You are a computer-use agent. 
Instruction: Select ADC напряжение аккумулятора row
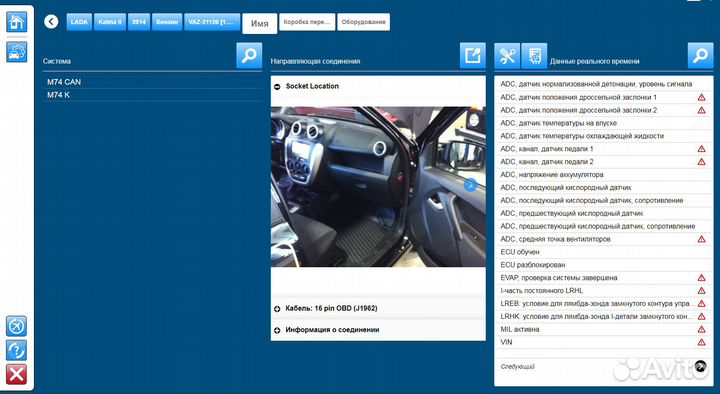[603, 174]
